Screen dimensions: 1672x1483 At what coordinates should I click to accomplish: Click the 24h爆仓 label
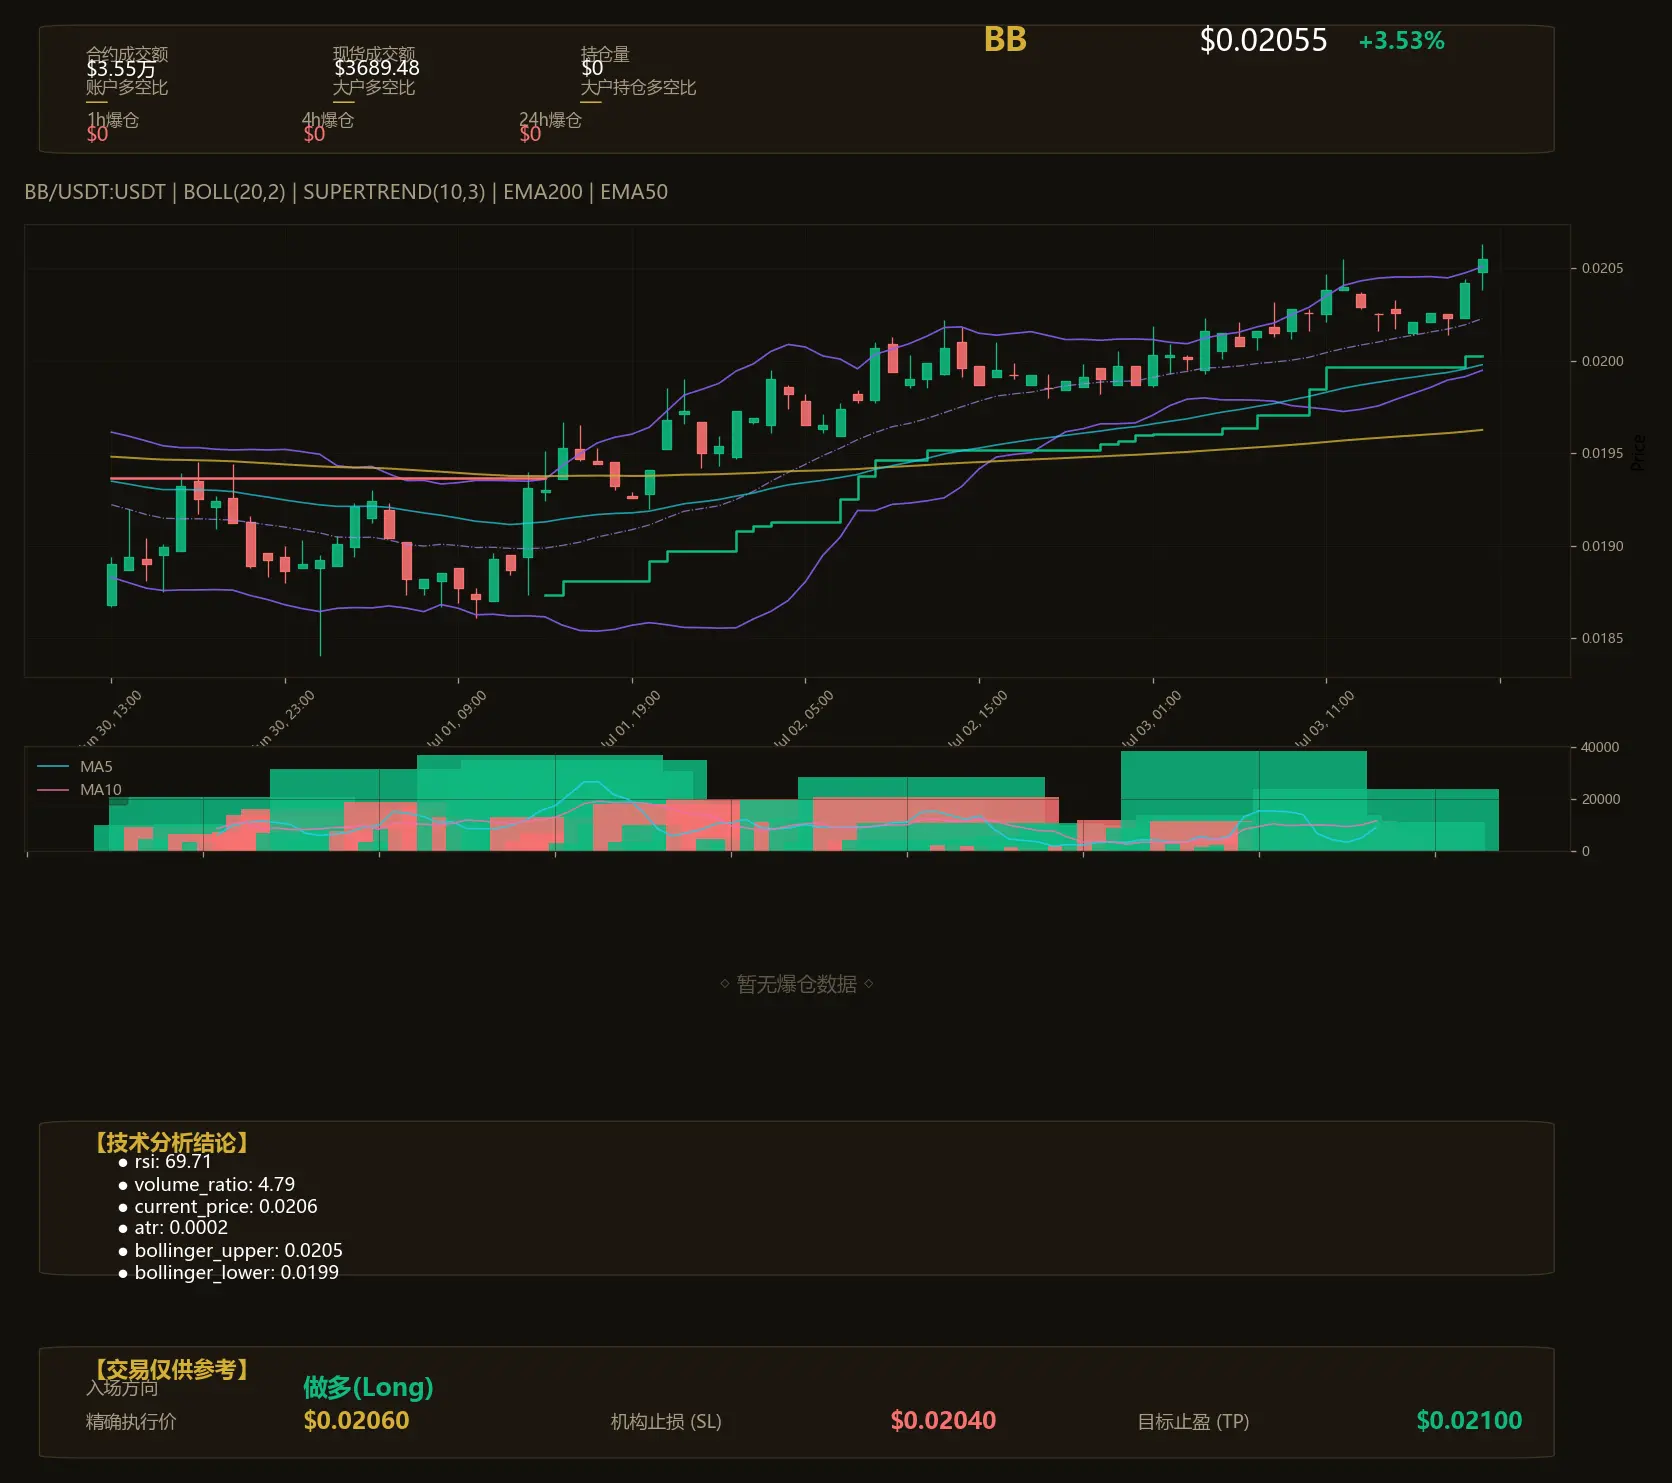(x=550, y=120)
